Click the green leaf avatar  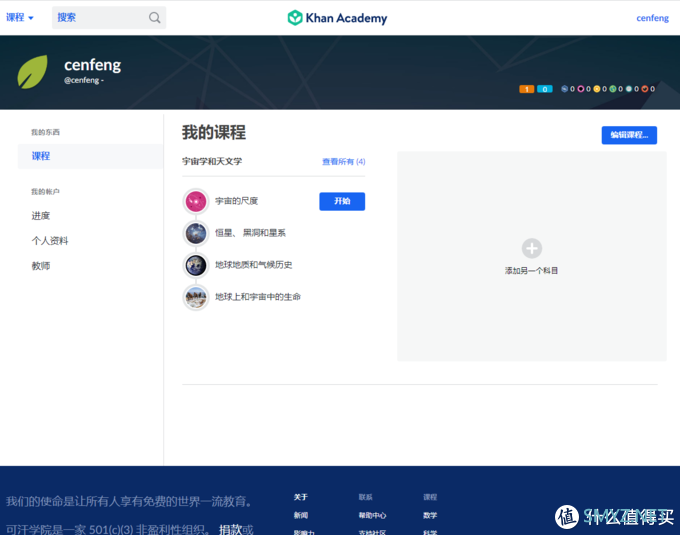pos(32,72)
